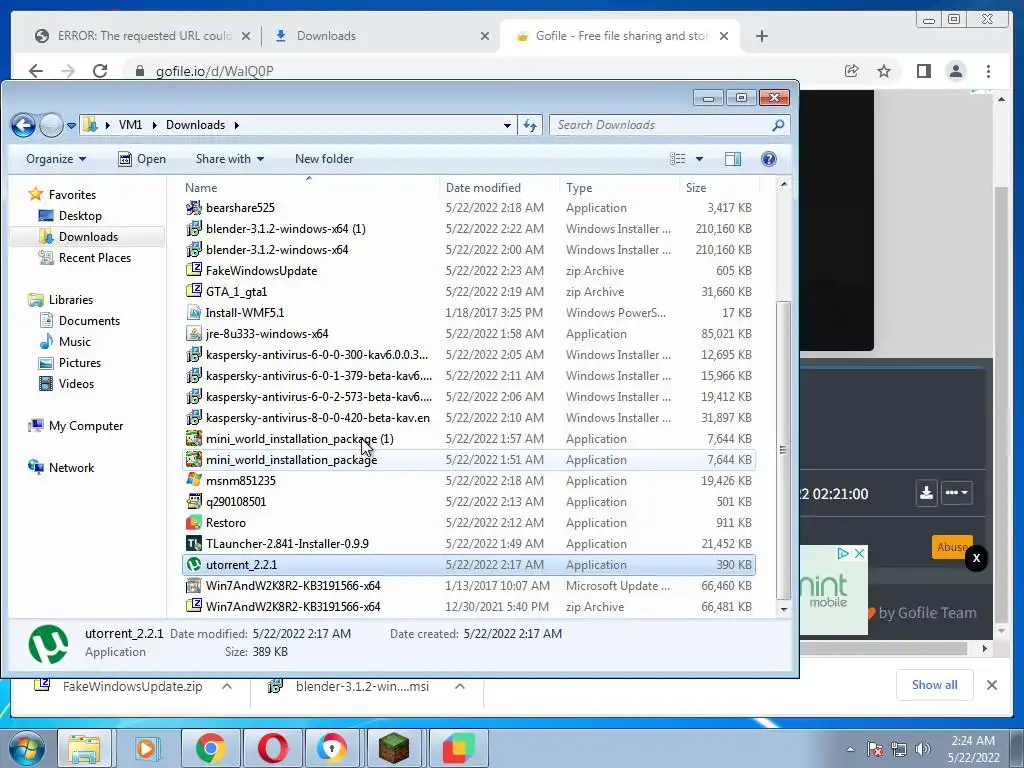Open FakeWindowsUpdate.zip download options arrow
1024x768 pixels.
(227, 686)
